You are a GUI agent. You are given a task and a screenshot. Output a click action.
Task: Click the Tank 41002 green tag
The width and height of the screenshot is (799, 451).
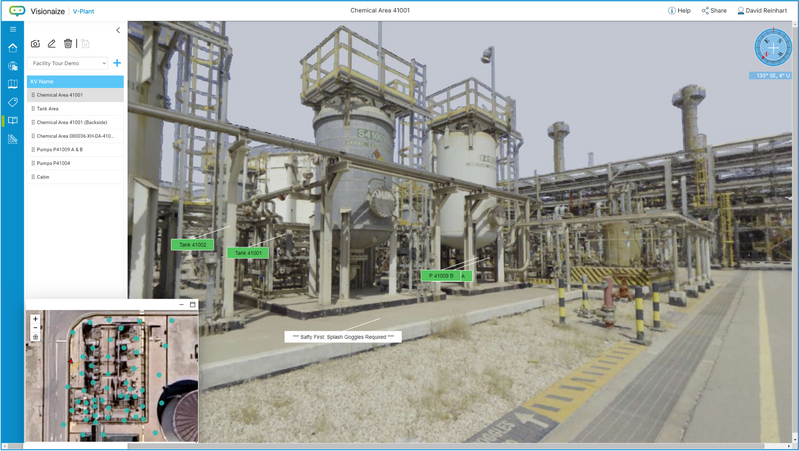[x=191, y=245]
